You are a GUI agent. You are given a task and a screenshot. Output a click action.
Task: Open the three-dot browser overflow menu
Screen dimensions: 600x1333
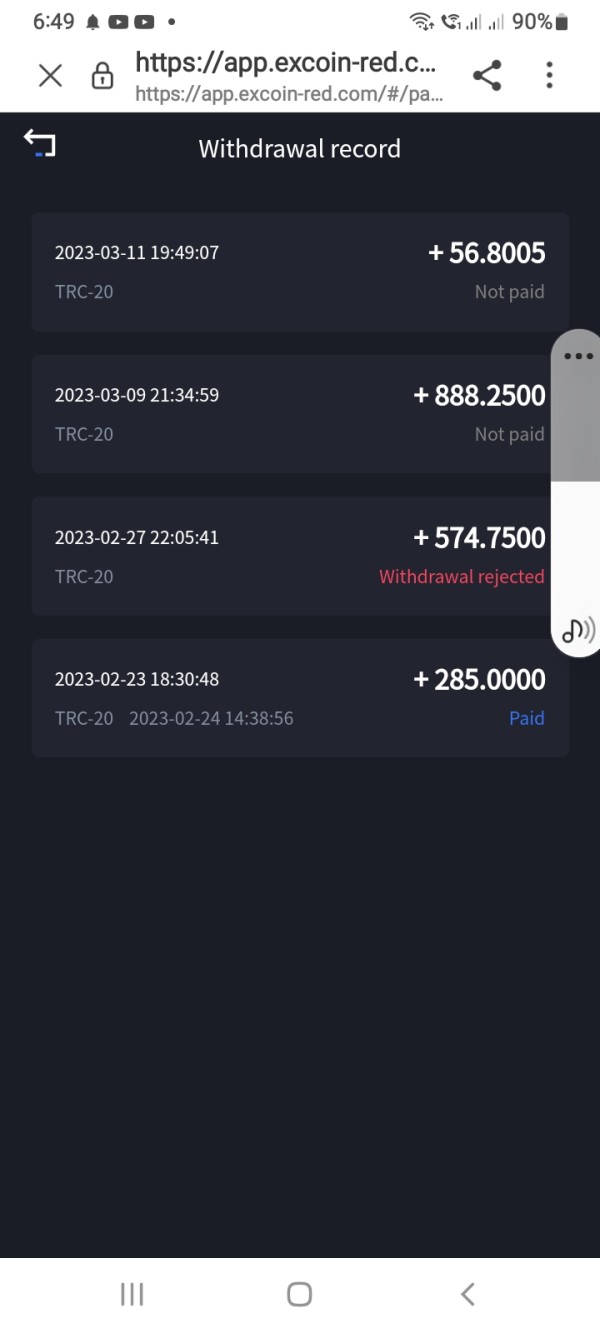coord(549,75)
